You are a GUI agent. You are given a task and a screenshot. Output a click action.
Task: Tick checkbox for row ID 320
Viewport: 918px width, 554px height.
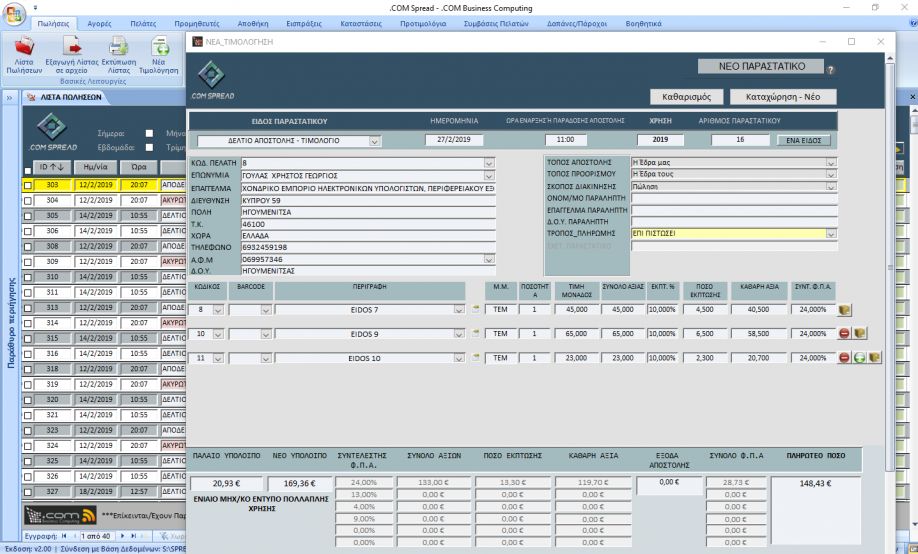tap(28, 400)
